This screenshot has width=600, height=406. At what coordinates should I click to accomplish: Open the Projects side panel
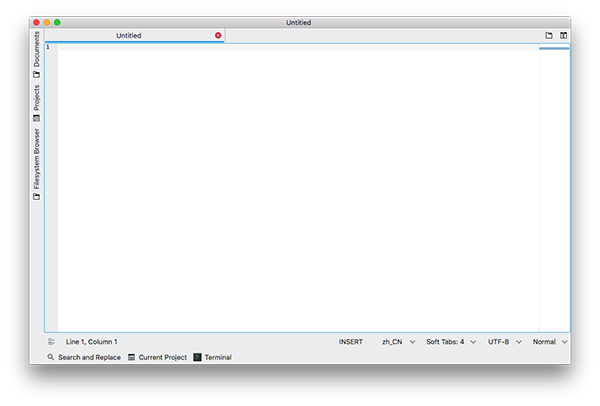click(37, 103)
